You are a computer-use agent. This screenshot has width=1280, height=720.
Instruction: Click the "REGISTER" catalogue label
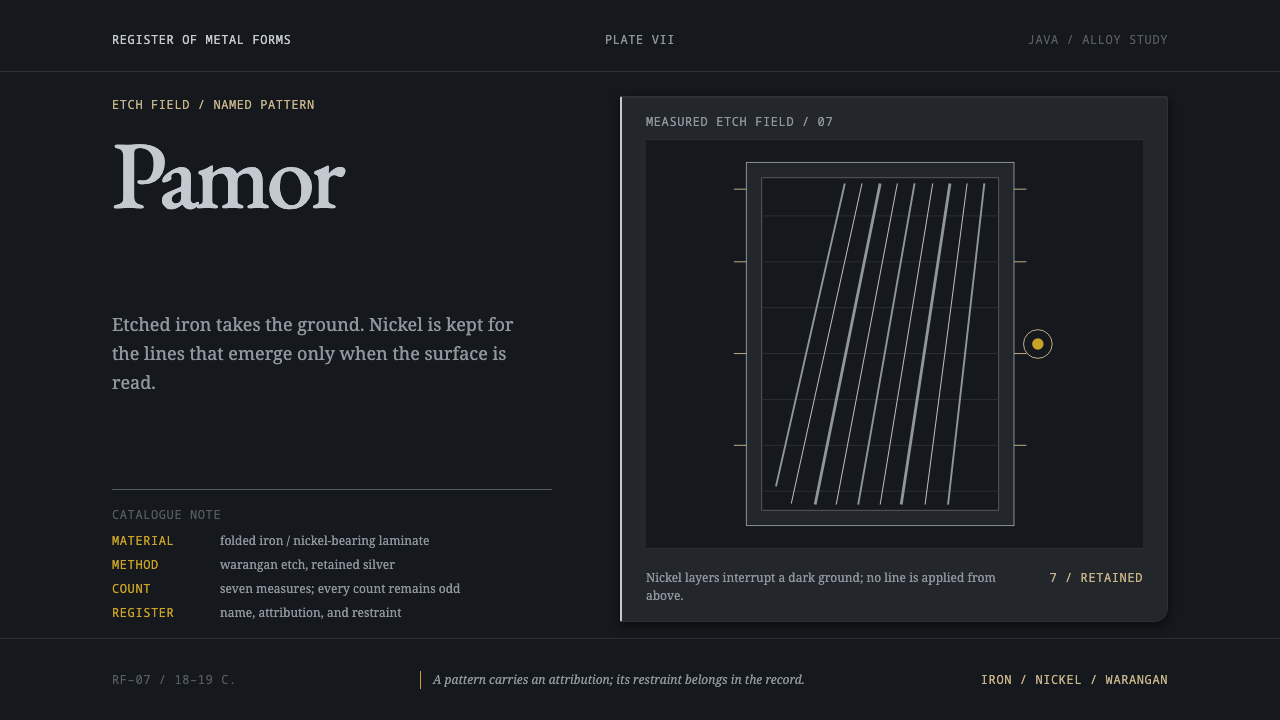coord(143,613)
